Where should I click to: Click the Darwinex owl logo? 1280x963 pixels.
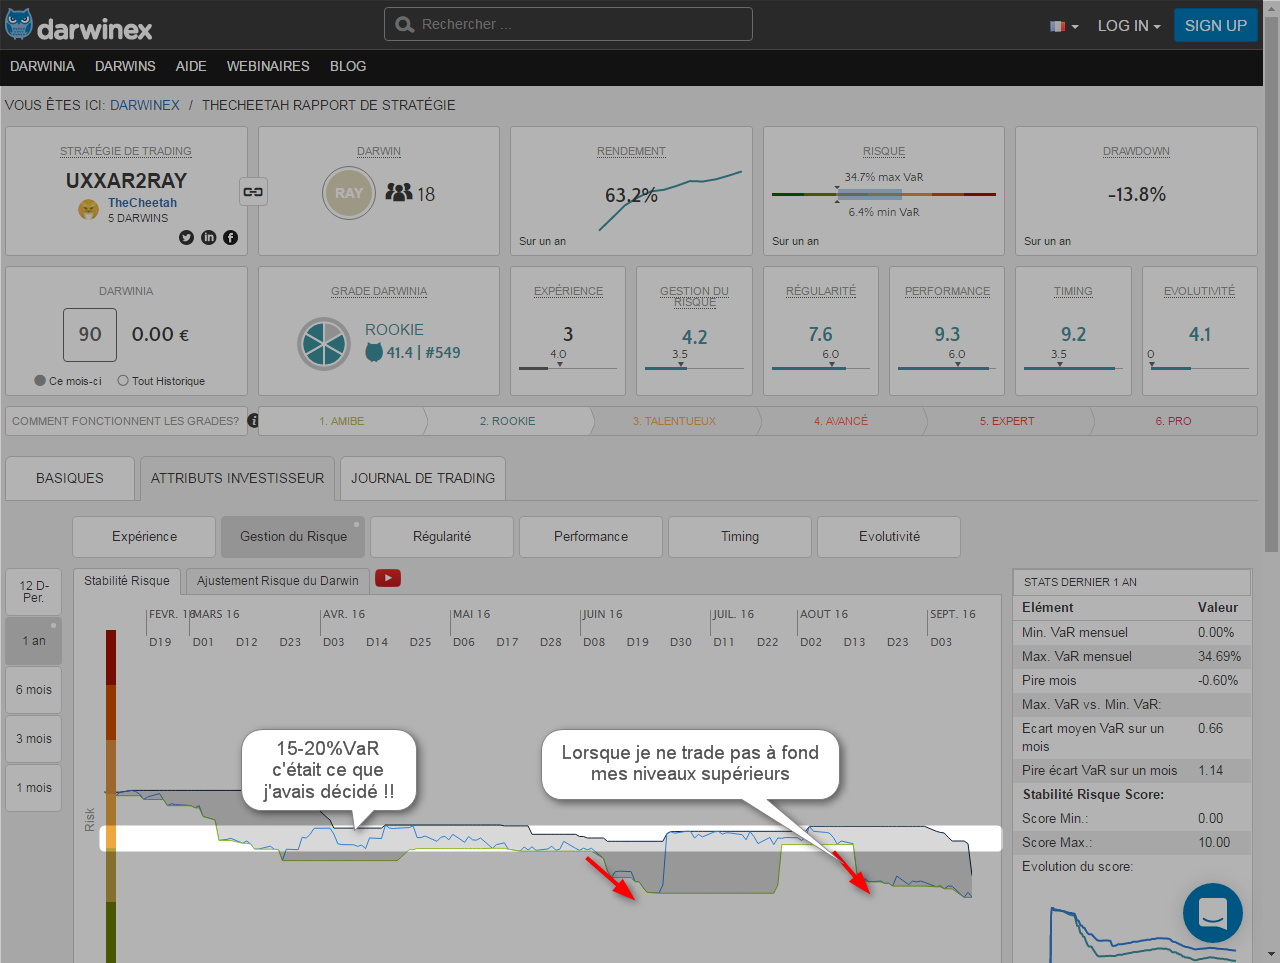click(x=20, y=25)
